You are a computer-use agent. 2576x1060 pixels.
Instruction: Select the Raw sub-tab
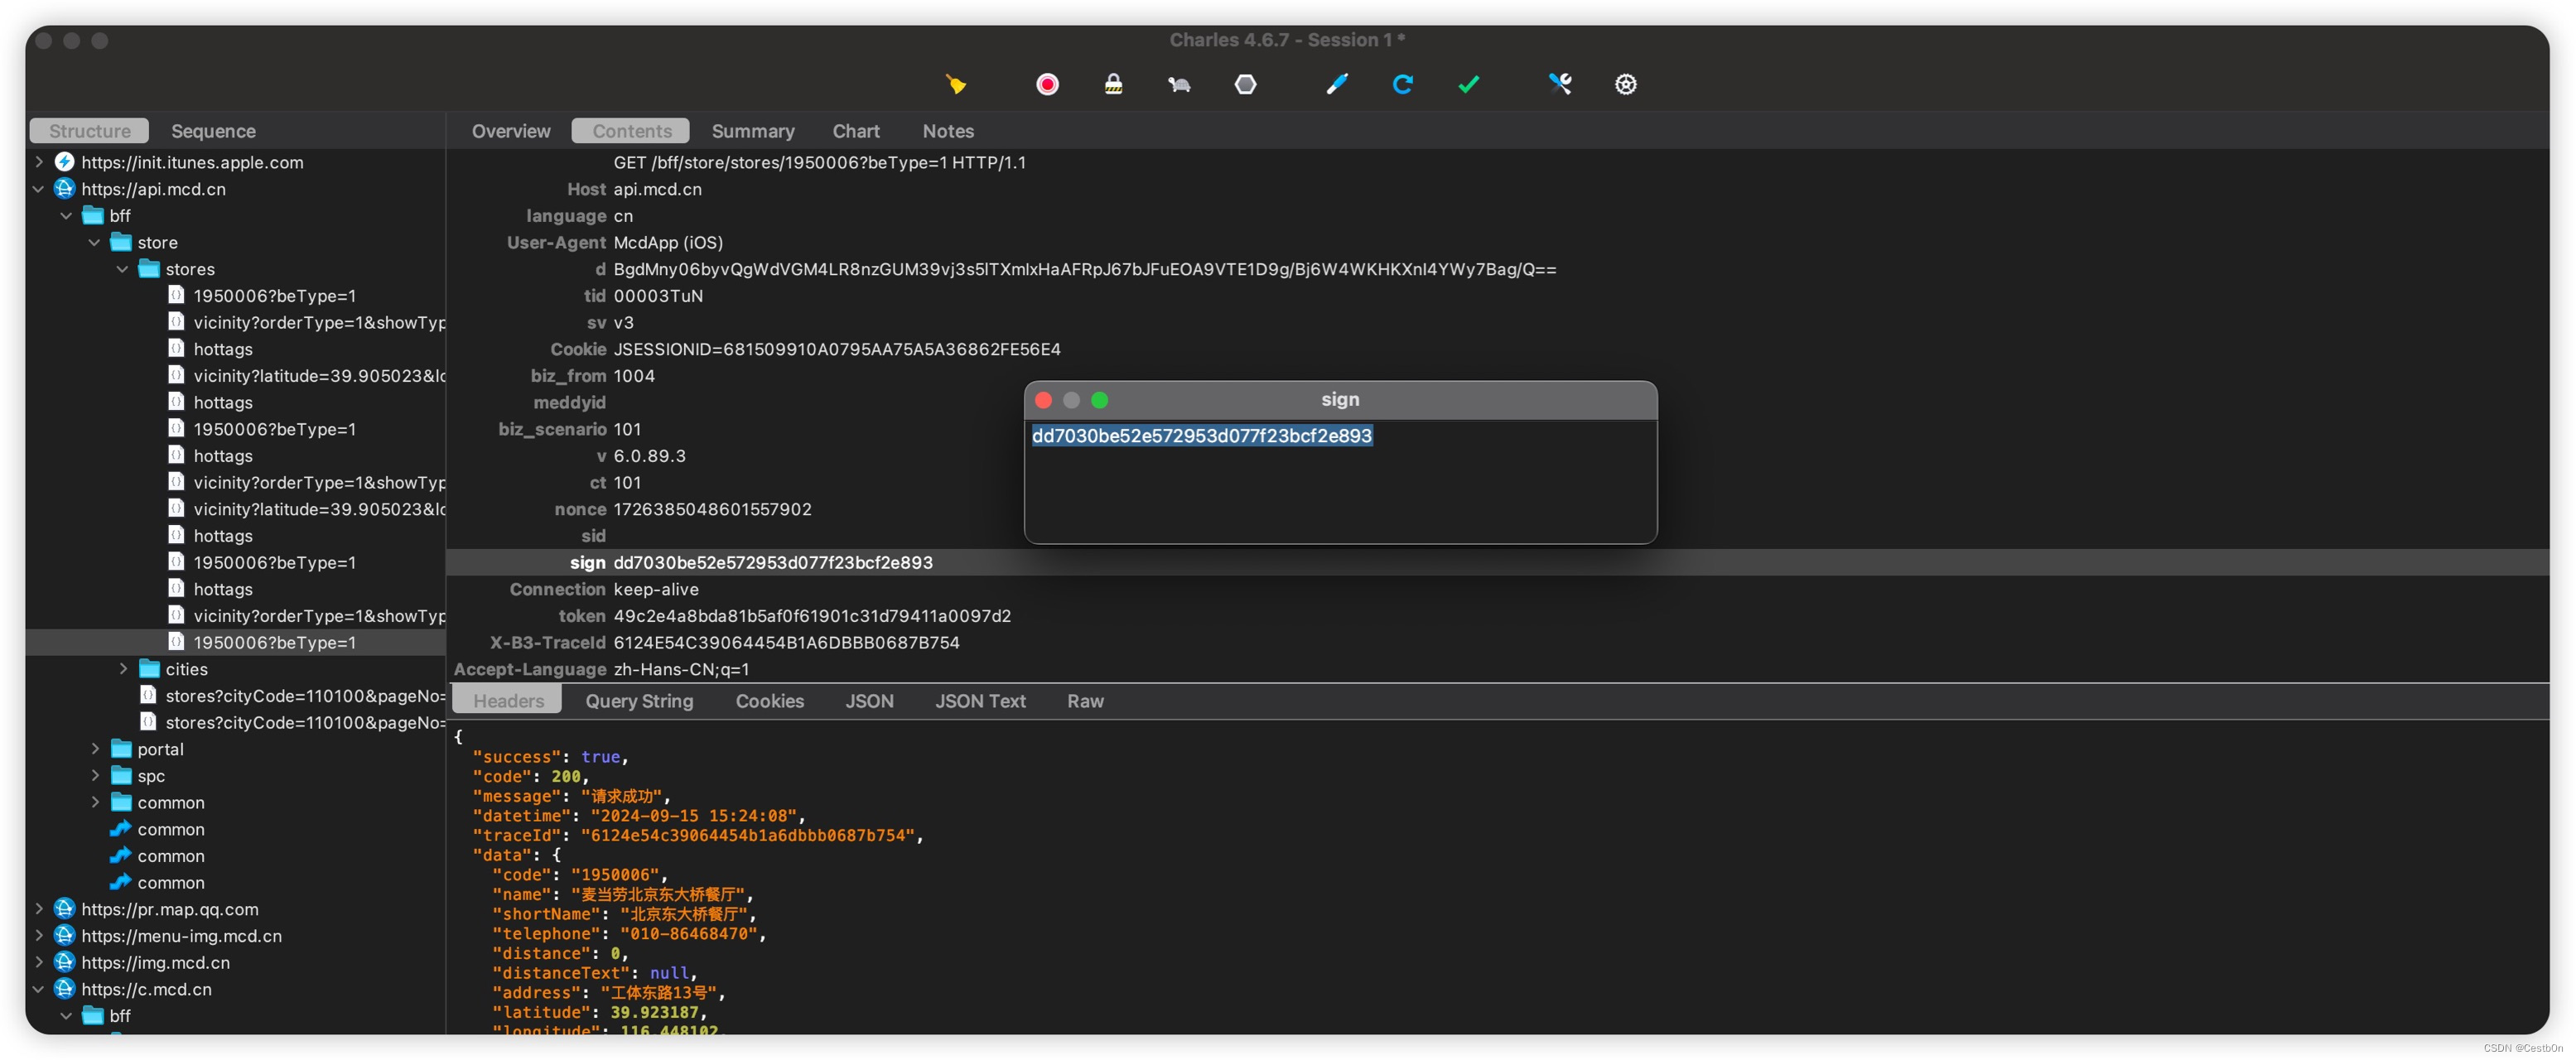click(x=1084, y=701)
